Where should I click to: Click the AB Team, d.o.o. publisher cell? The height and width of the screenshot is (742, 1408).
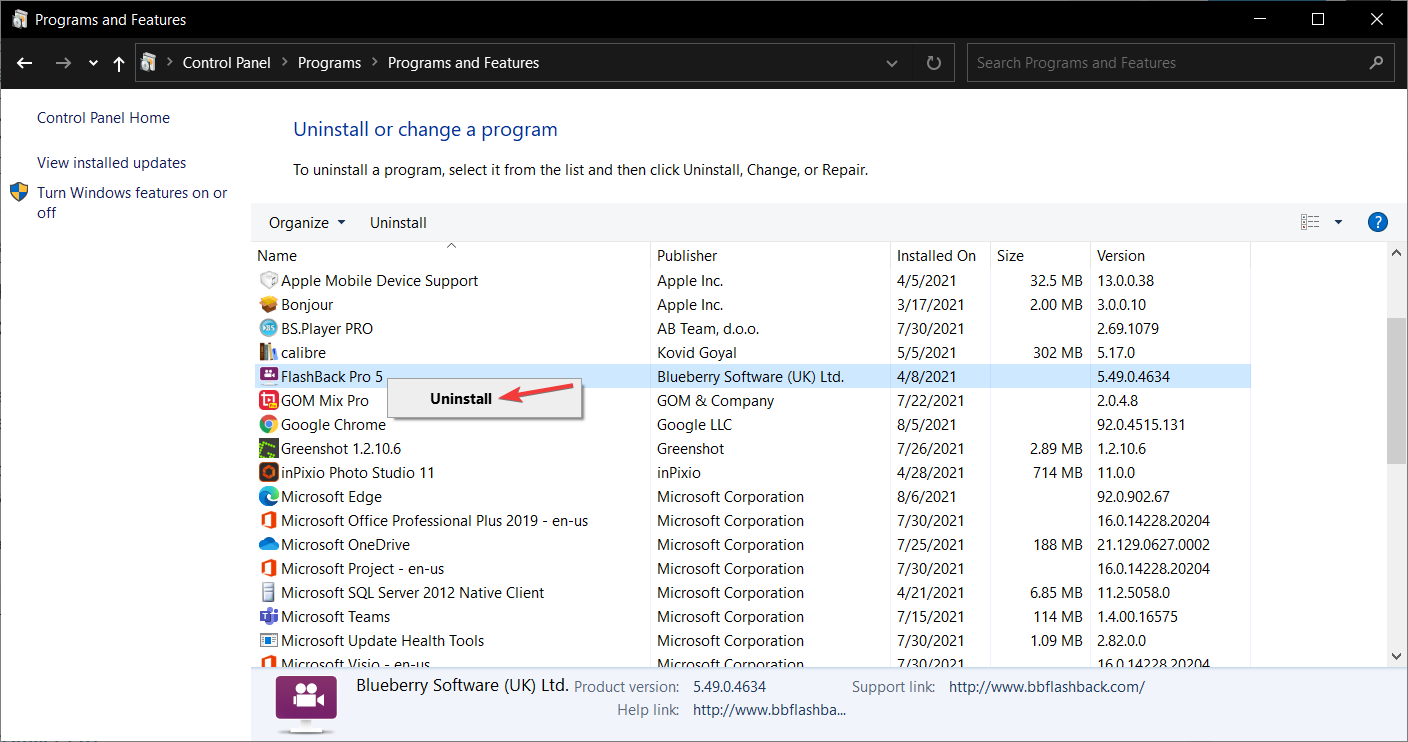(708, 329)
